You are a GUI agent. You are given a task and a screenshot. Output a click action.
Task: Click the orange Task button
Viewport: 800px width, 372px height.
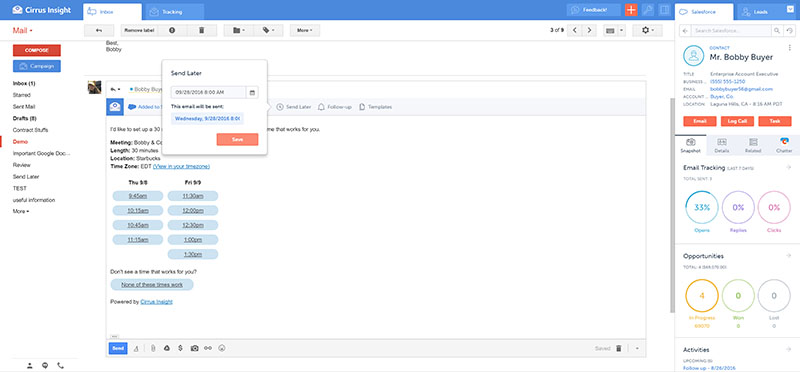click(x=775, y=121)
